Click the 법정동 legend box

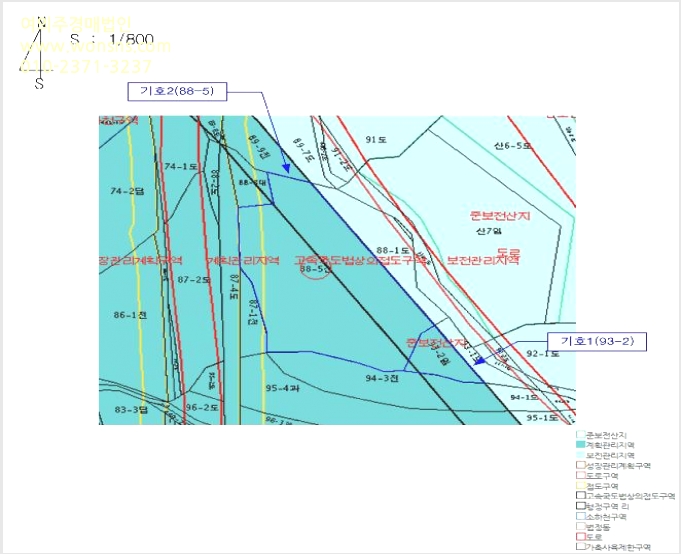click(x=581, y=527)
